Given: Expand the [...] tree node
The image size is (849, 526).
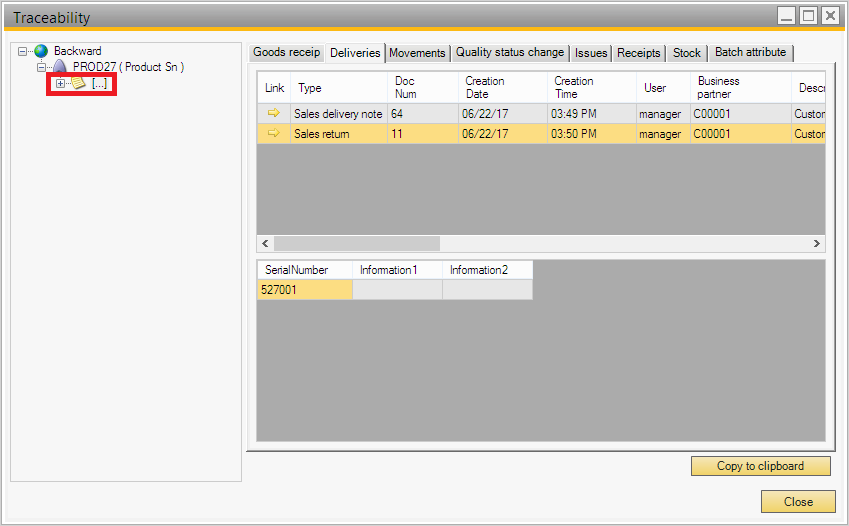Looking at the screenshot, I should 60,84.
